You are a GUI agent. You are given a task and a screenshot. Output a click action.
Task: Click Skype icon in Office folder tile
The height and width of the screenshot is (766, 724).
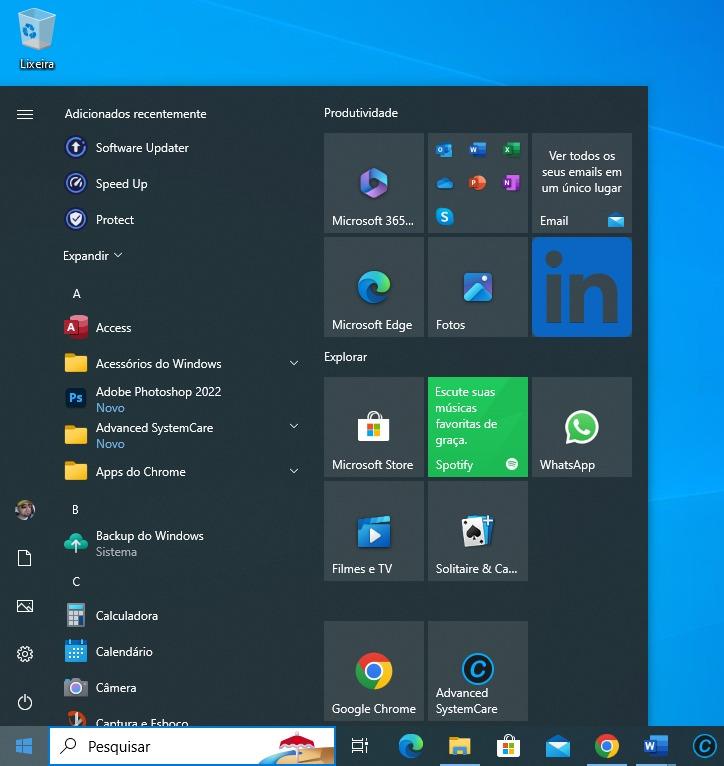point(445,216)
